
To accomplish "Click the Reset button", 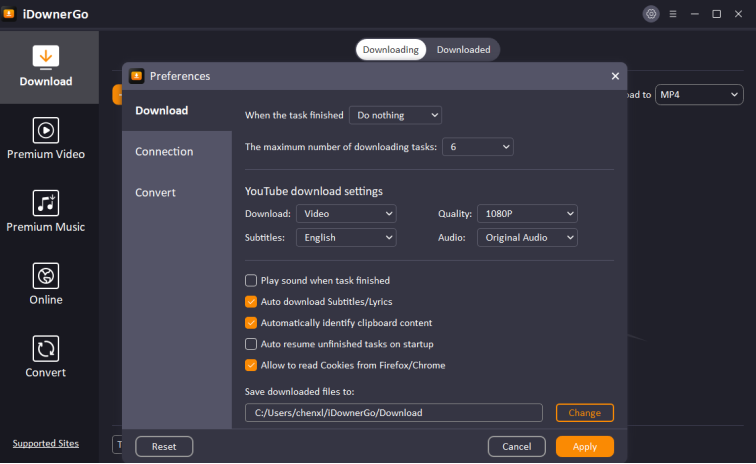I will click(164, 447).
